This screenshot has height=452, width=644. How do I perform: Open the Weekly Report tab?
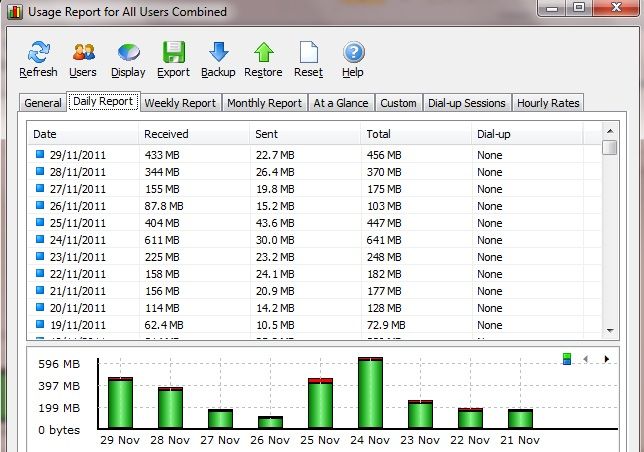[179, 103]
